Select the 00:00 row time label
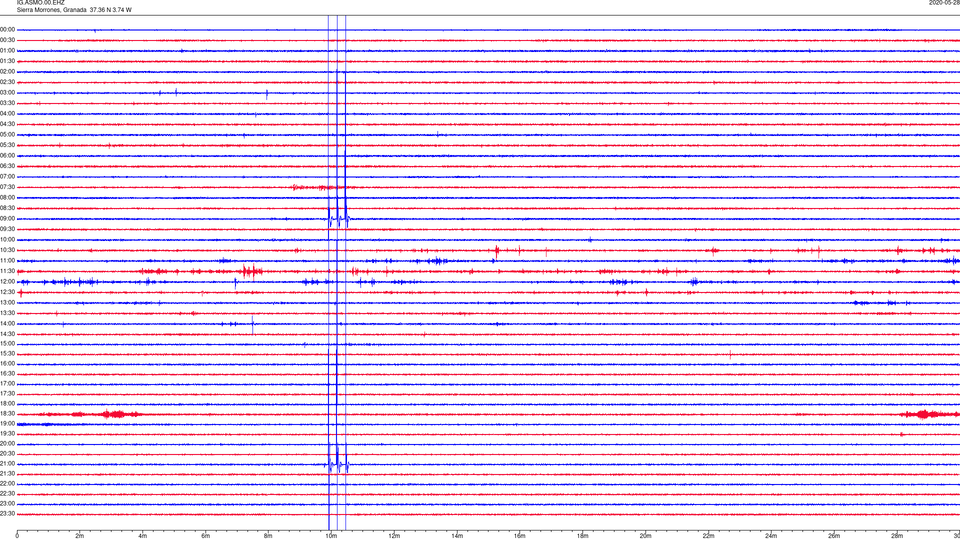 point(7,29)
